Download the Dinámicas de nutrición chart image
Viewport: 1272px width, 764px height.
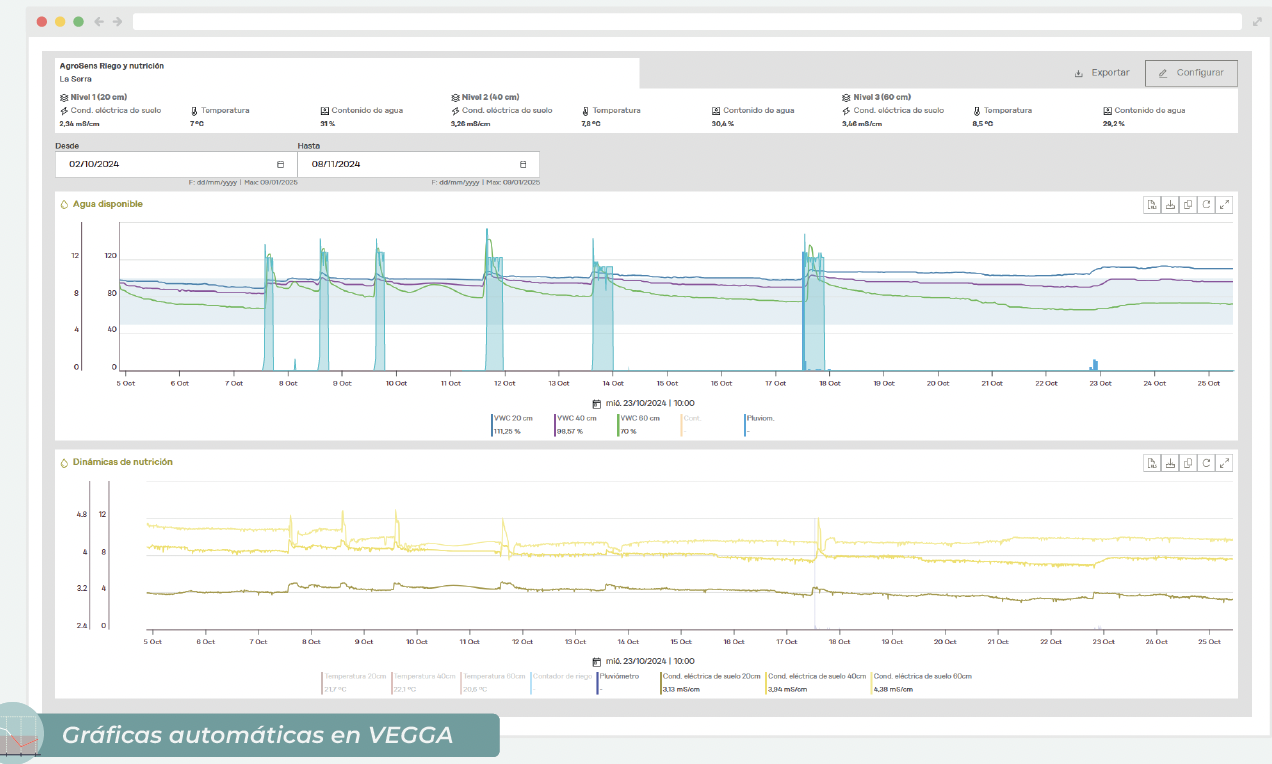point(1170,463)
